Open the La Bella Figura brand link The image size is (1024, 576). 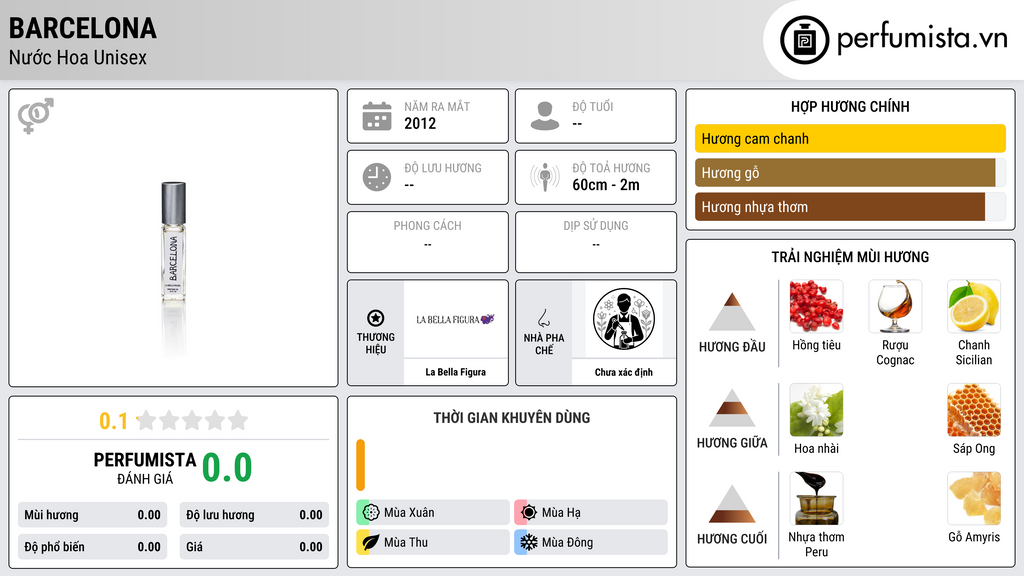[455, 372]
